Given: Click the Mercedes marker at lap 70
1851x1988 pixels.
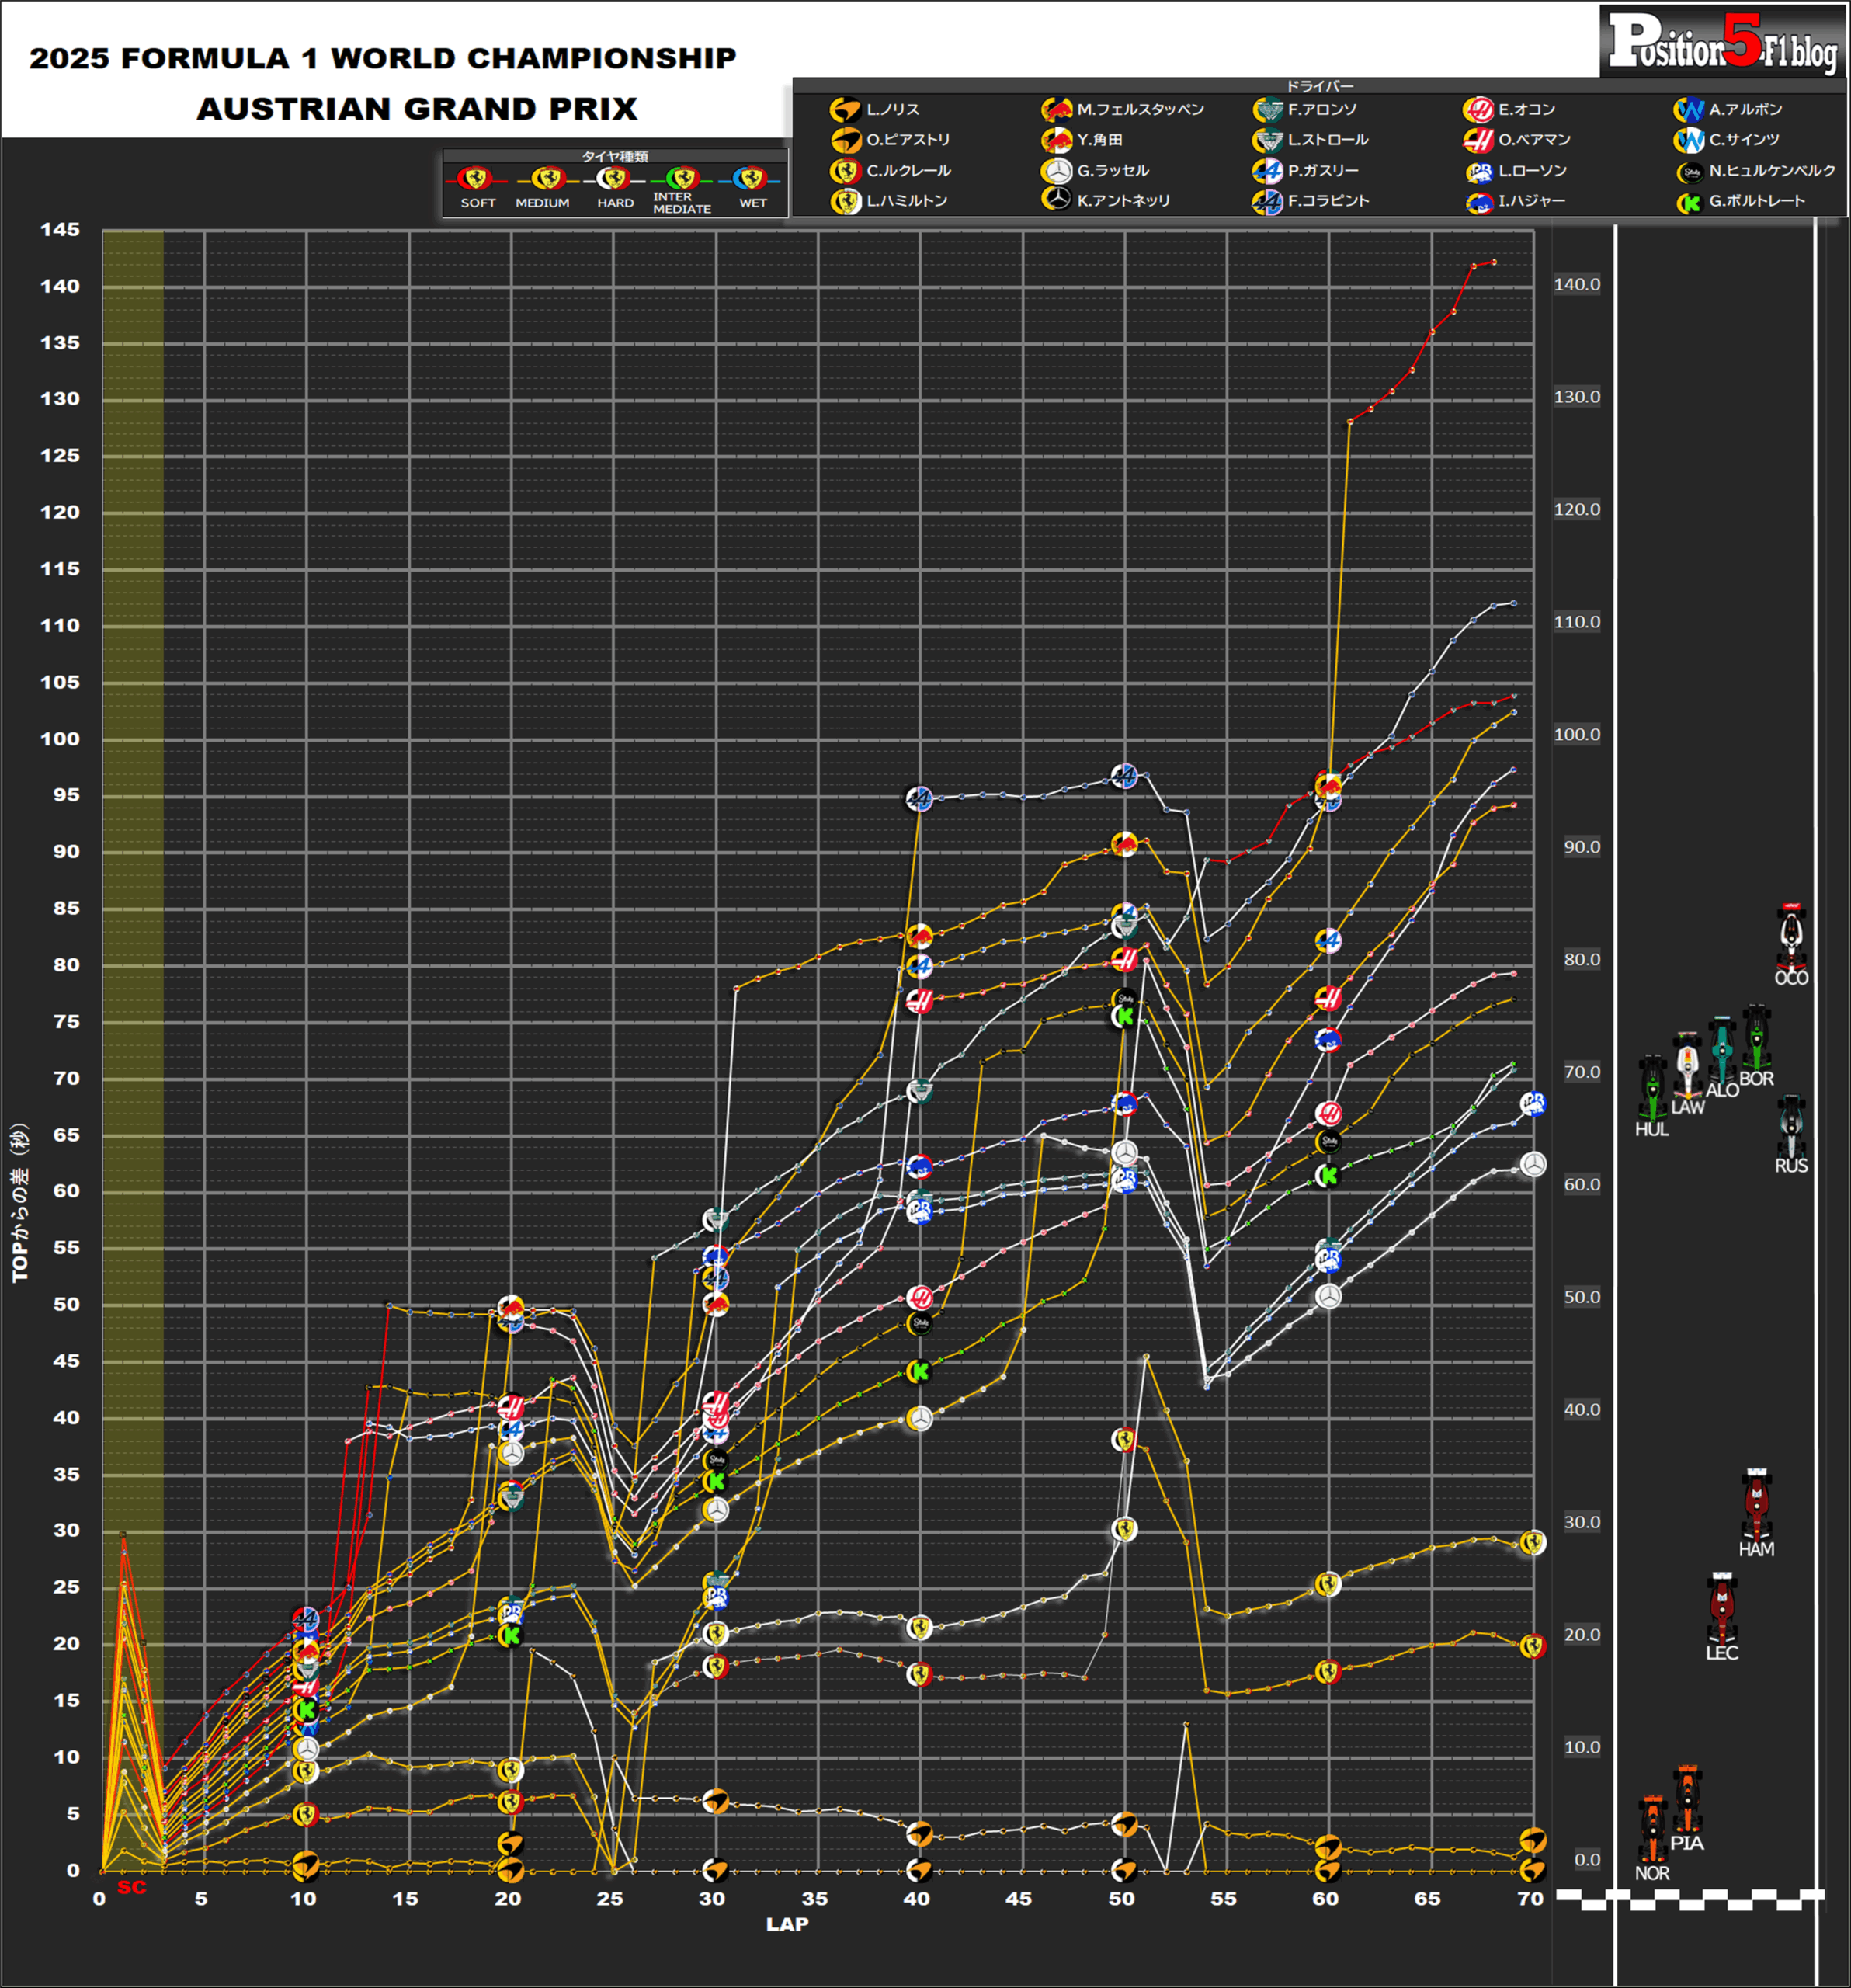Looking at the screenshot, I should tap(1533, 1164).
